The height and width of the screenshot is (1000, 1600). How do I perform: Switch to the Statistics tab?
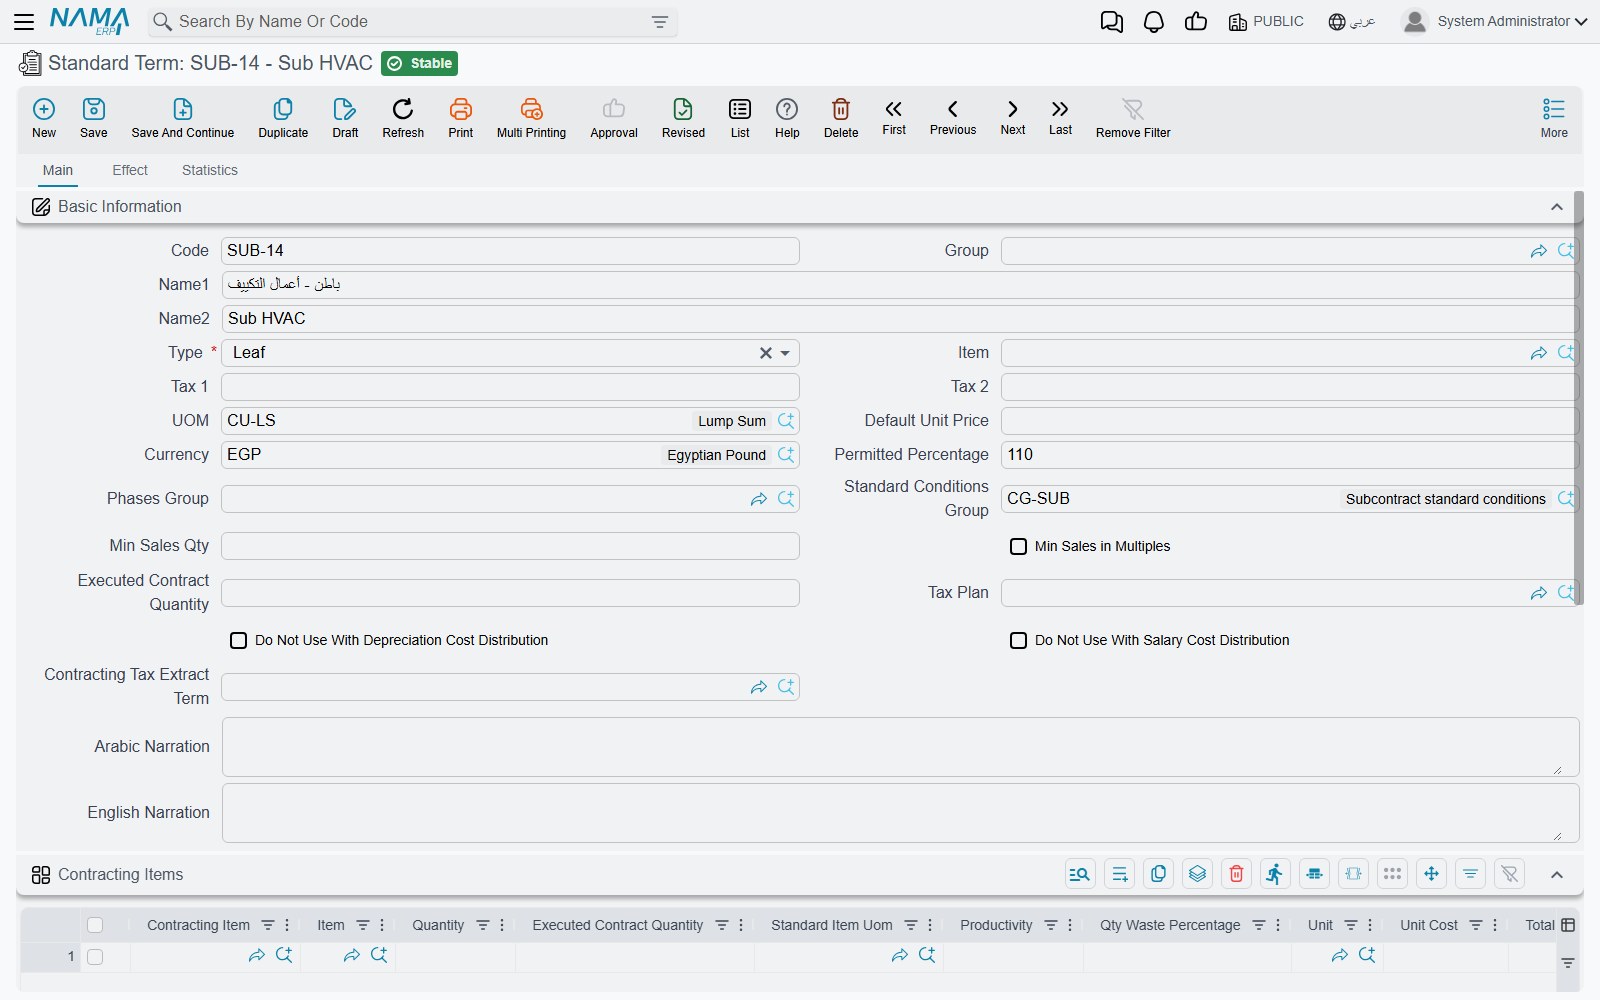pos(210,170)
